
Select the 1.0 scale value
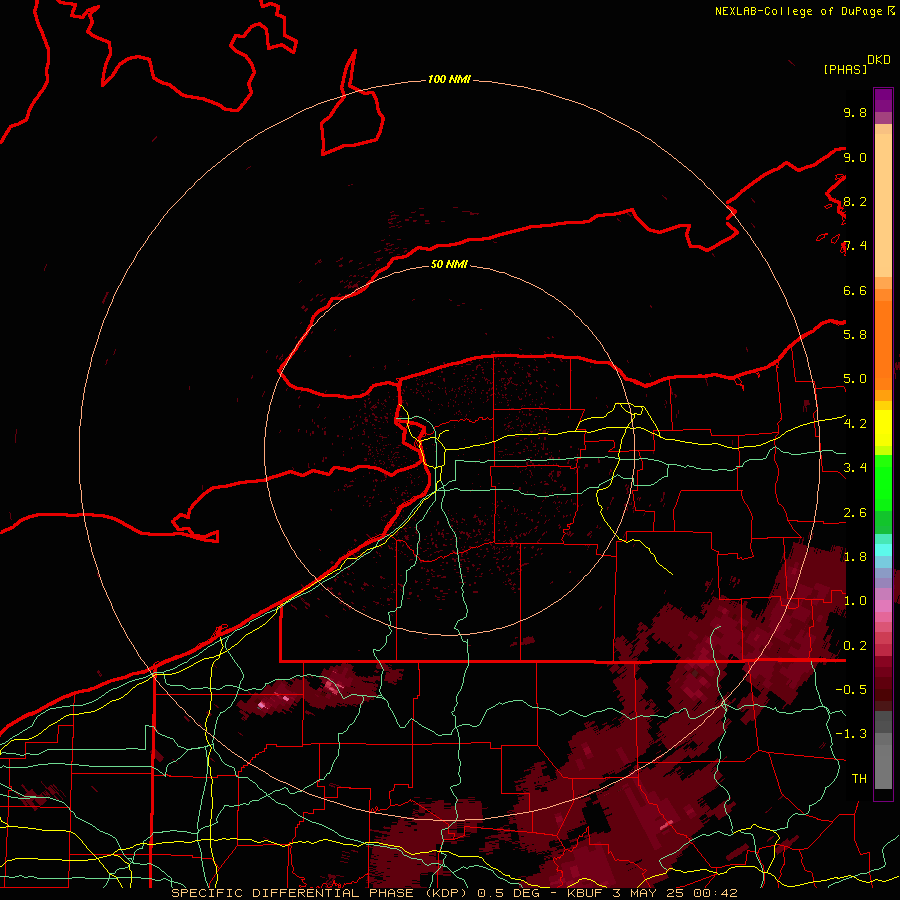[x=855, y=601]
